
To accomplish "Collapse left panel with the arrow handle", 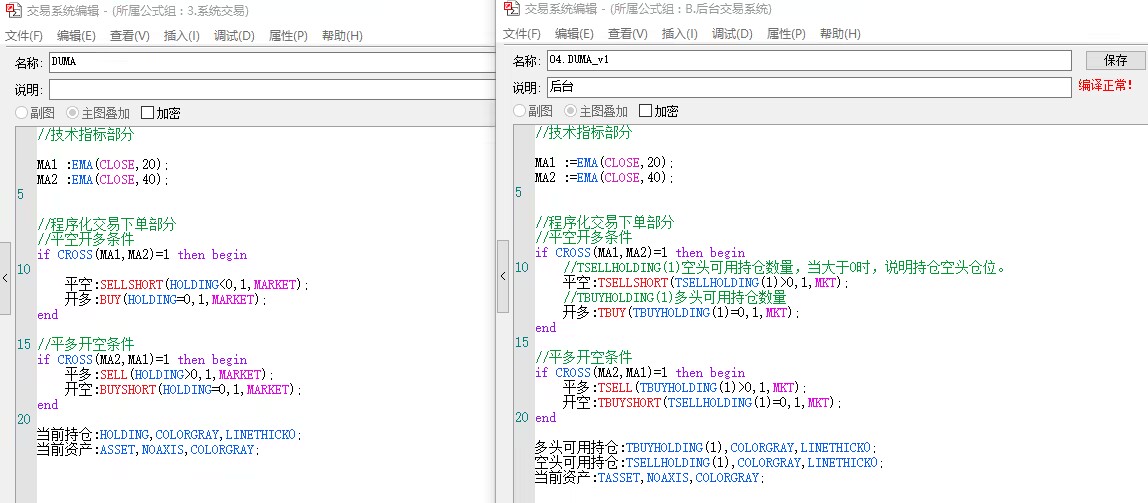I will pyautogui.click(x=5, y=278).
